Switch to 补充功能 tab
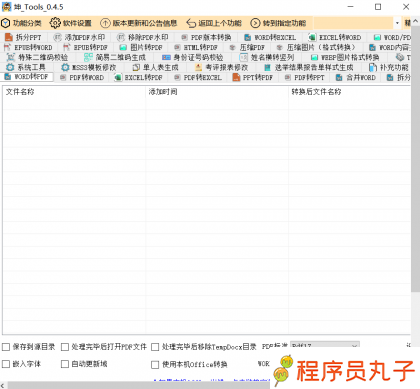 [389, 67]
